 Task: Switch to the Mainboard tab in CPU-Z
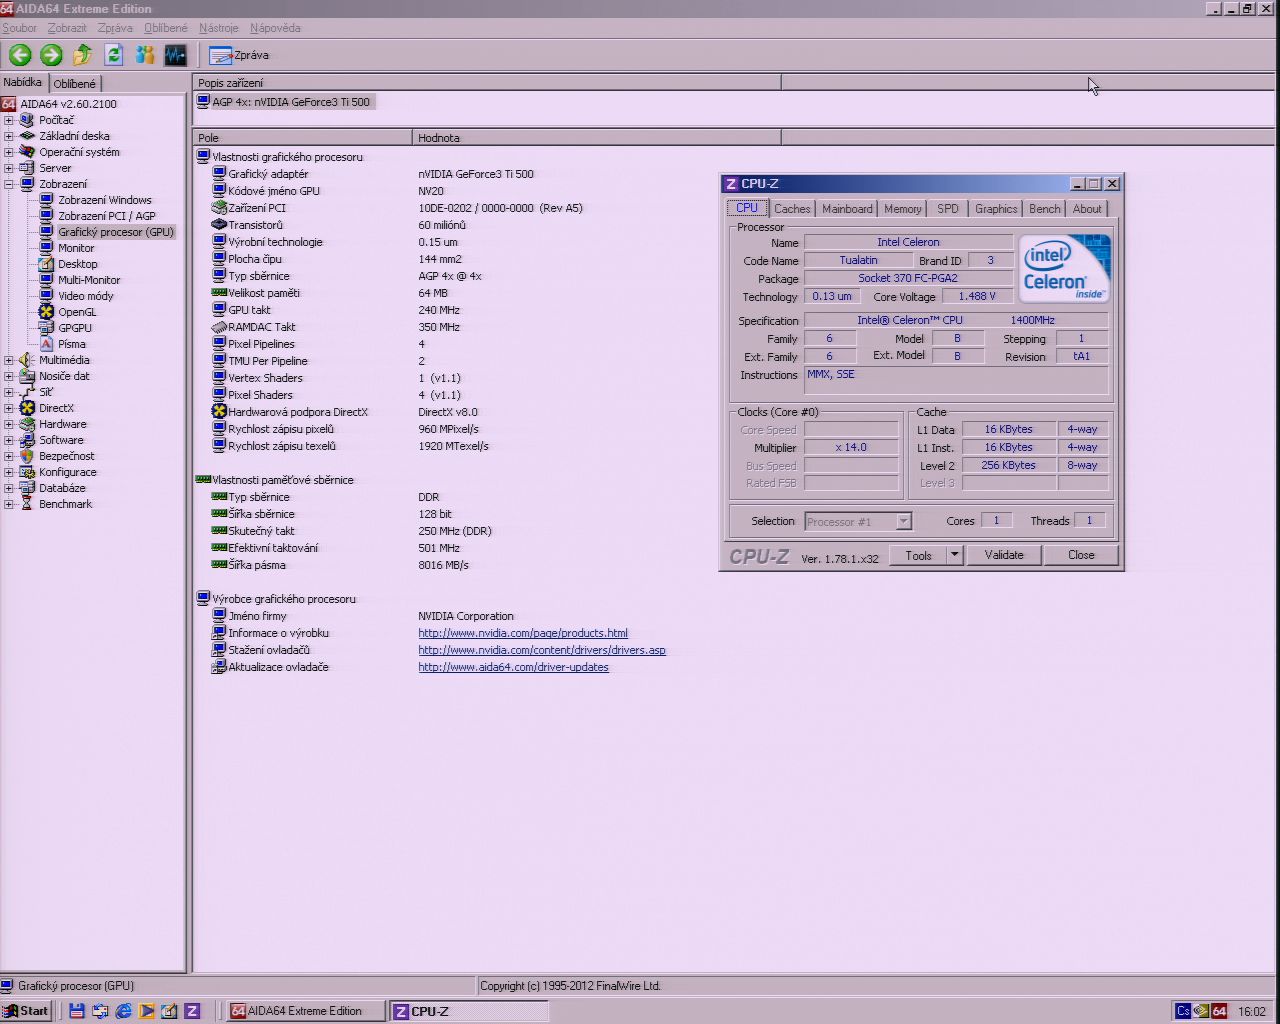(847, 209)
